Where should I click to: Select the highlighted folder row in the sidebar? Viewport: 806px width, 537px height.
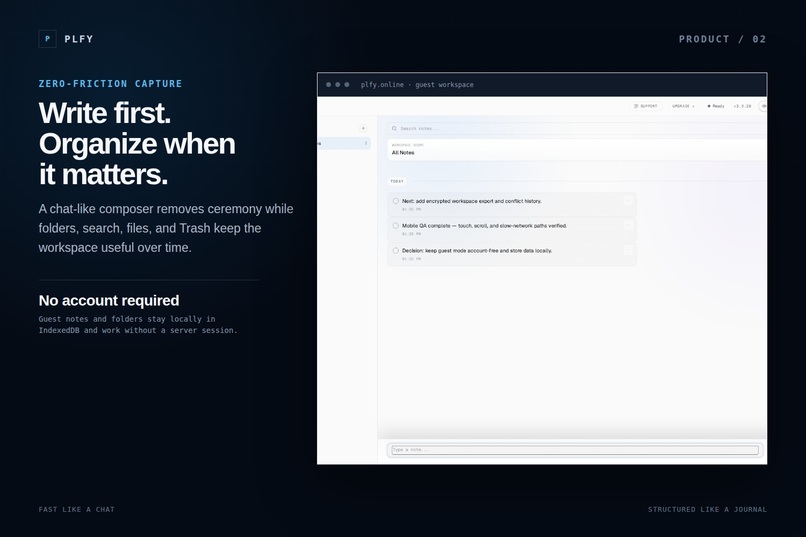[x=344, y=143]
